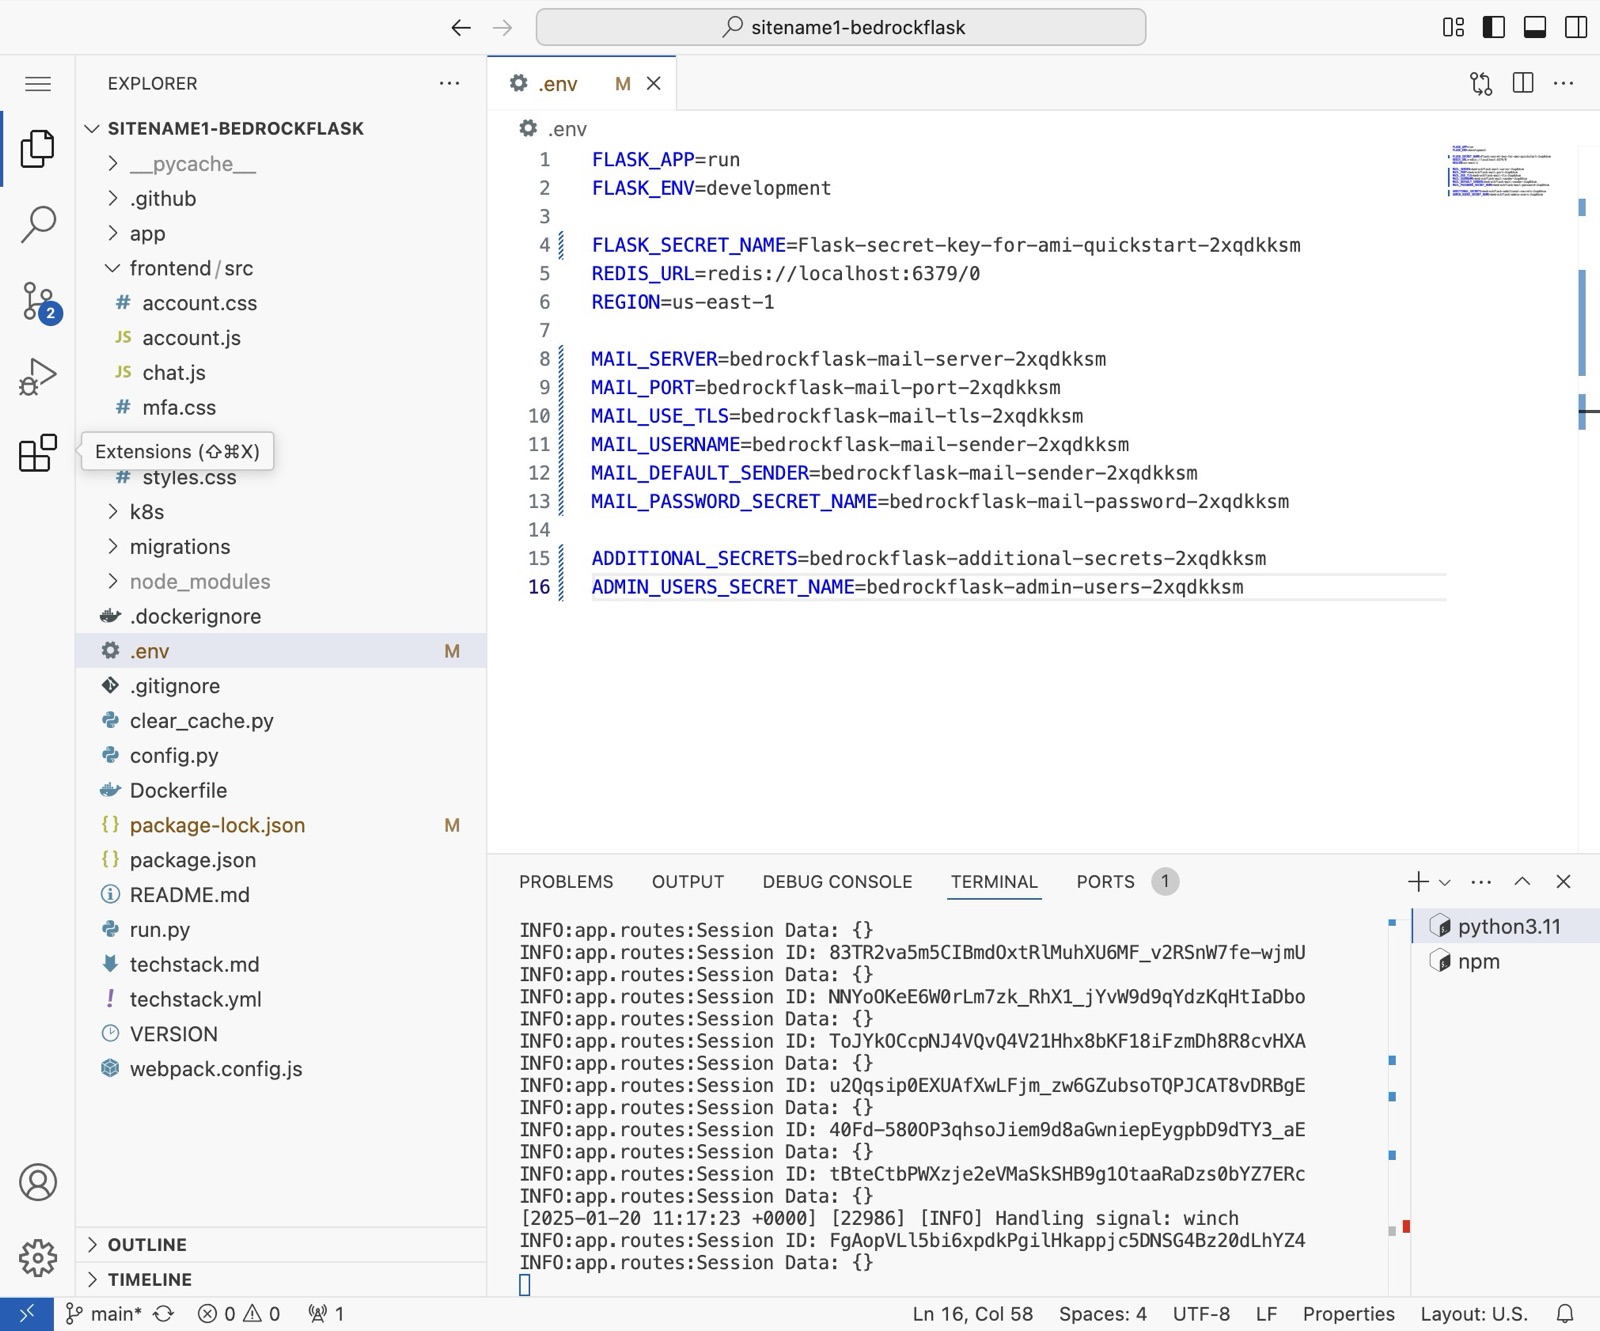Expand the app folder
Screen dimensions: 1600x1331
[281, 234]
